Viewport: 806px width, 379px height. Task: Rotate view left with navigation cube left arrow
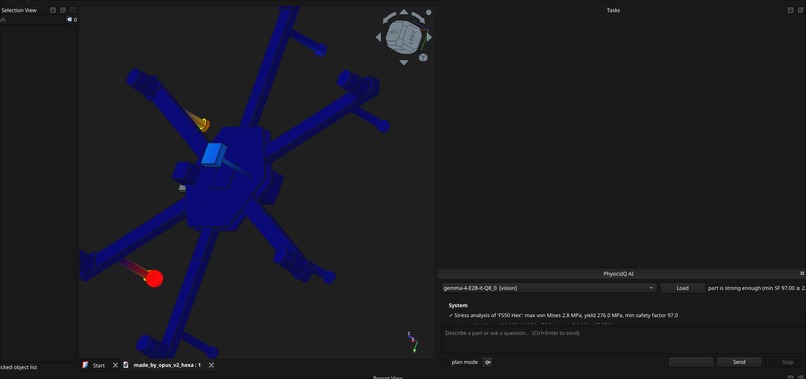(x=379, y=37)
